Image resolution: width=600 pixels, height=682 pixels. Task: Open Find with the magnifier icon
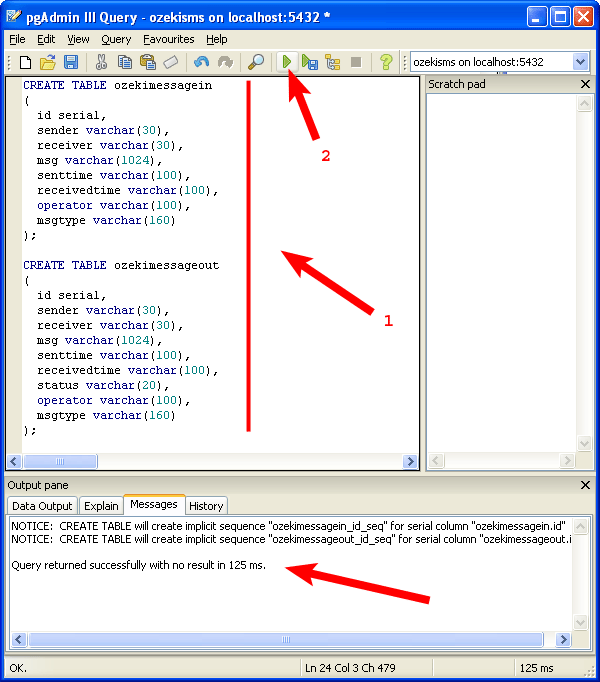click(256, 63)
